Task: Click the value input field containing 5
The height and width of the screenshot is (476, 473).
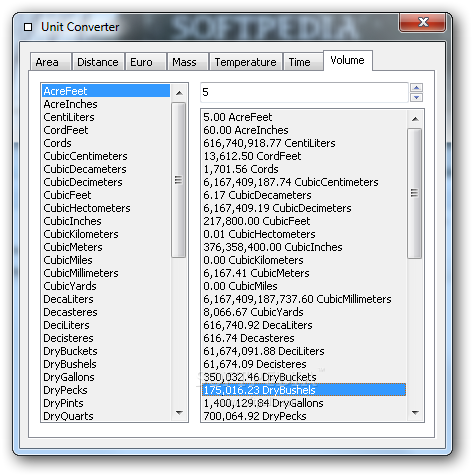Action: (x=304, y=92)
